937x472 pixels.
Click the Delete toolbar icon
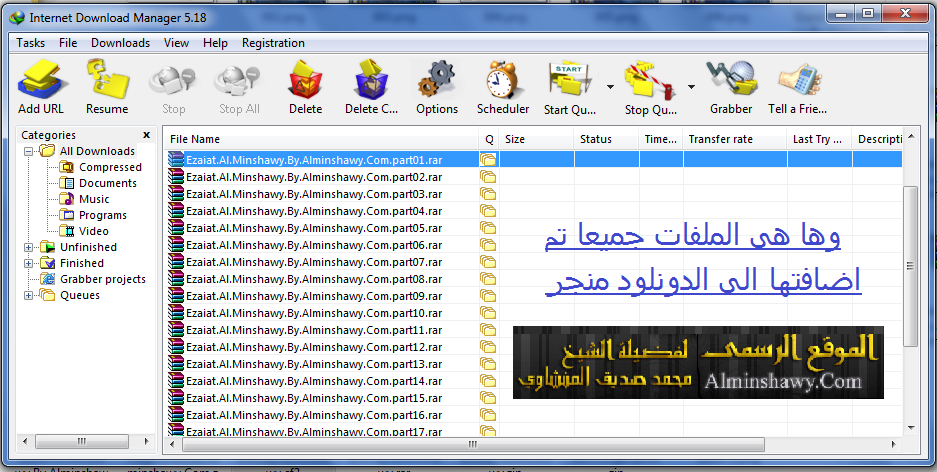click(x=305, y=78)
